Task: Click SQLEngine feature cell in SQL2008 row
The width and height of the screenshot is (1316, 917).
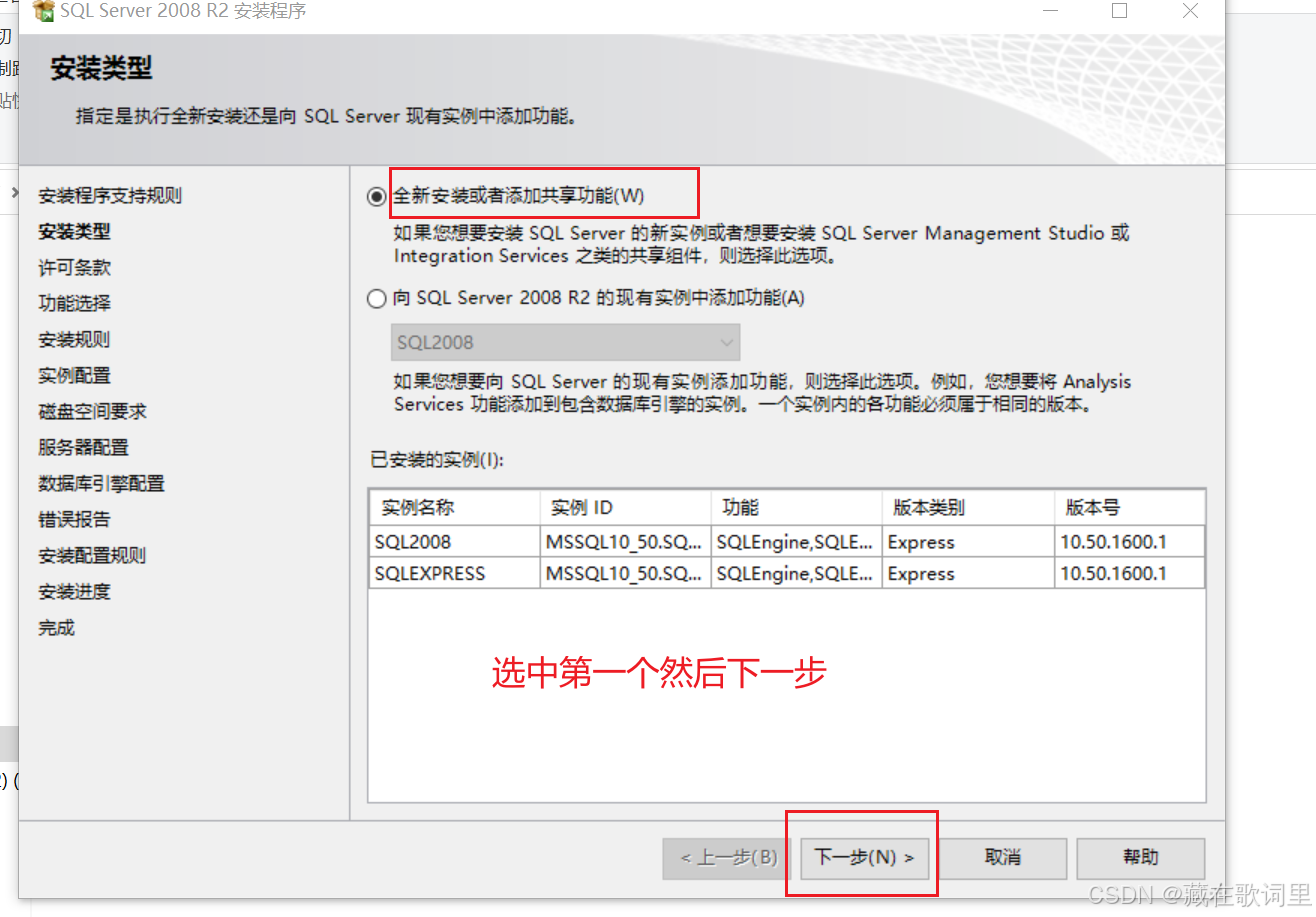Action: (x=796, y=542)
